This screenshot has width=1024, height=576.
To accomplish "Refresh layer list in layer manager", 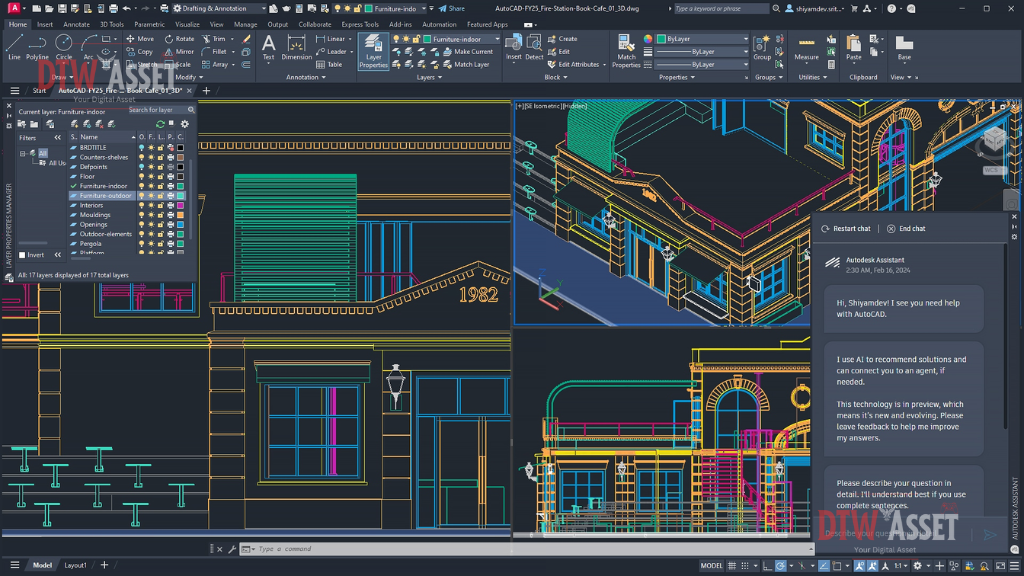I will 160,124.
